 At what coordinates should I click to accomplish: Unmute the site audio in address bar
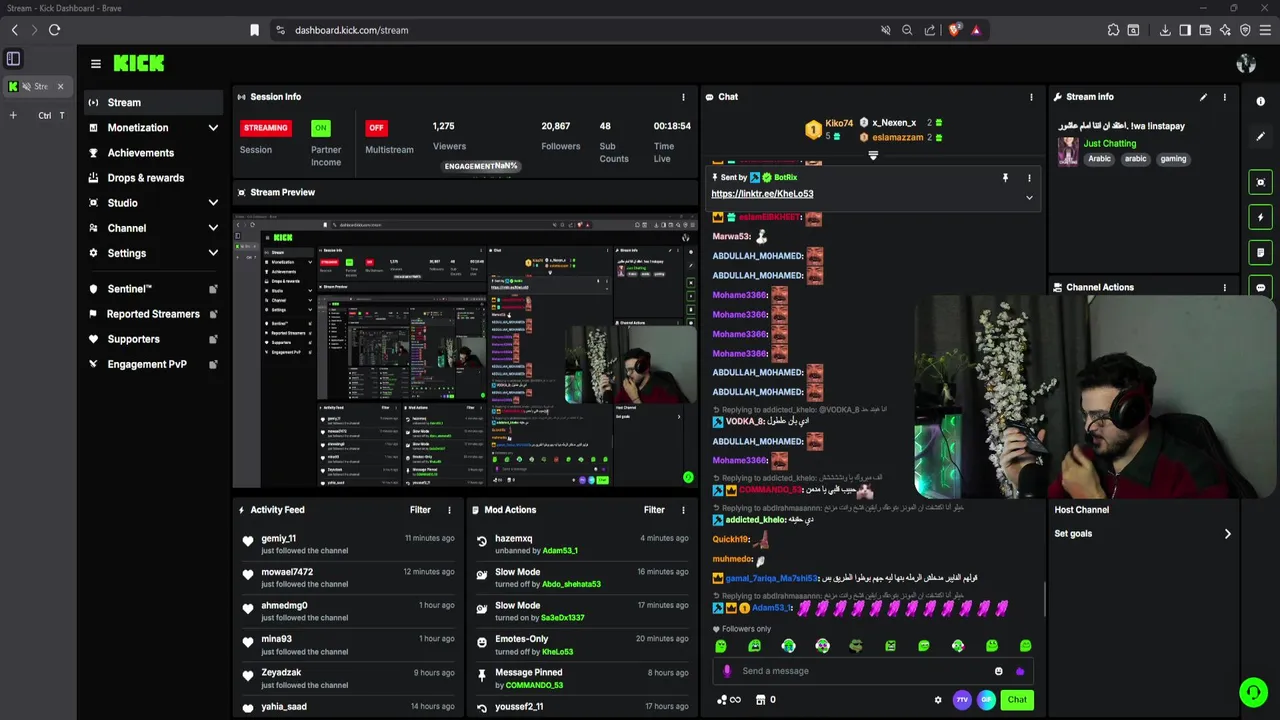[x=885, y=30]
